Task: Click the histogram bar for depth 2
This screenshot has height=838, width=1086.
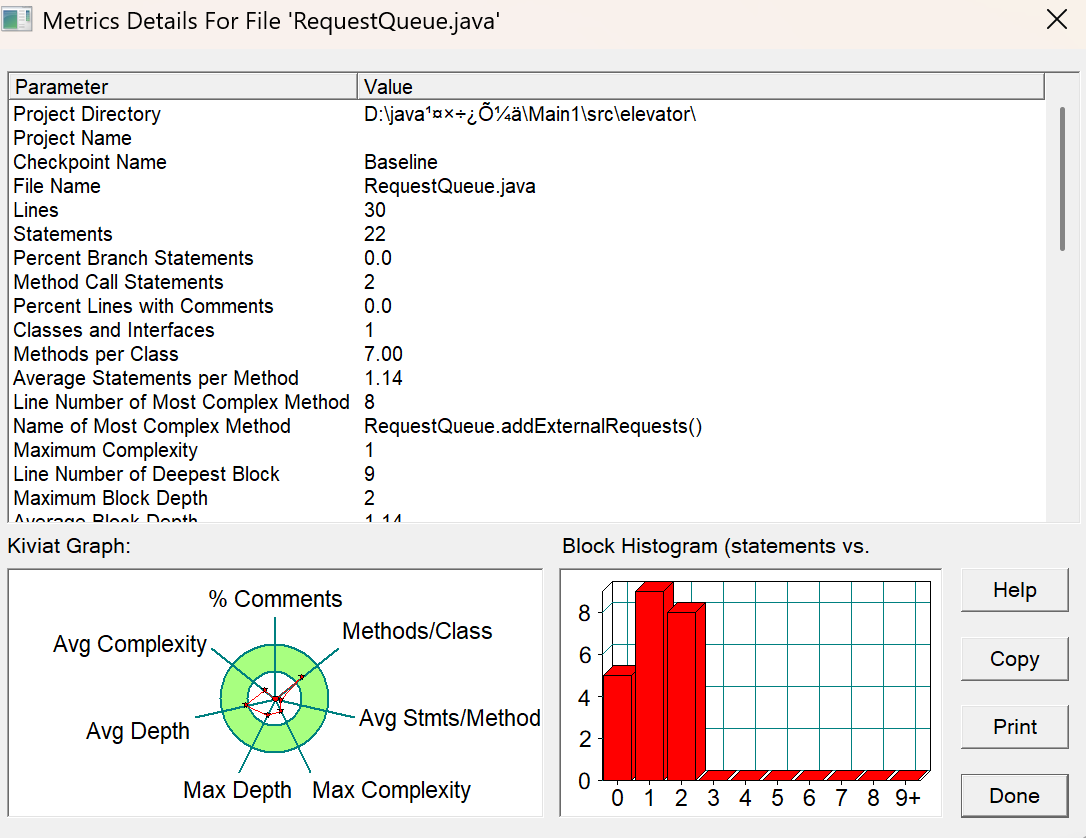Action: click(x=682, y=695)
